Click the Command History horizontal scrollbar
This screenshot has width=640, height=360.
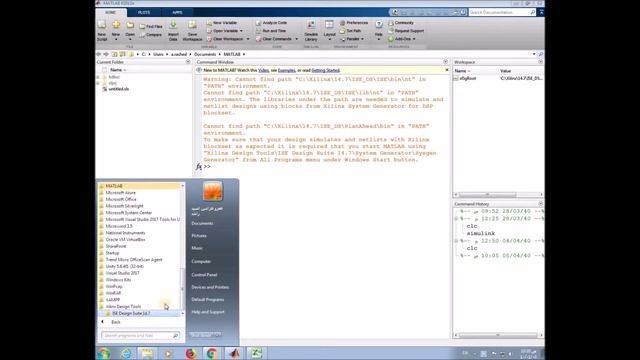click(x=498, y=335)
